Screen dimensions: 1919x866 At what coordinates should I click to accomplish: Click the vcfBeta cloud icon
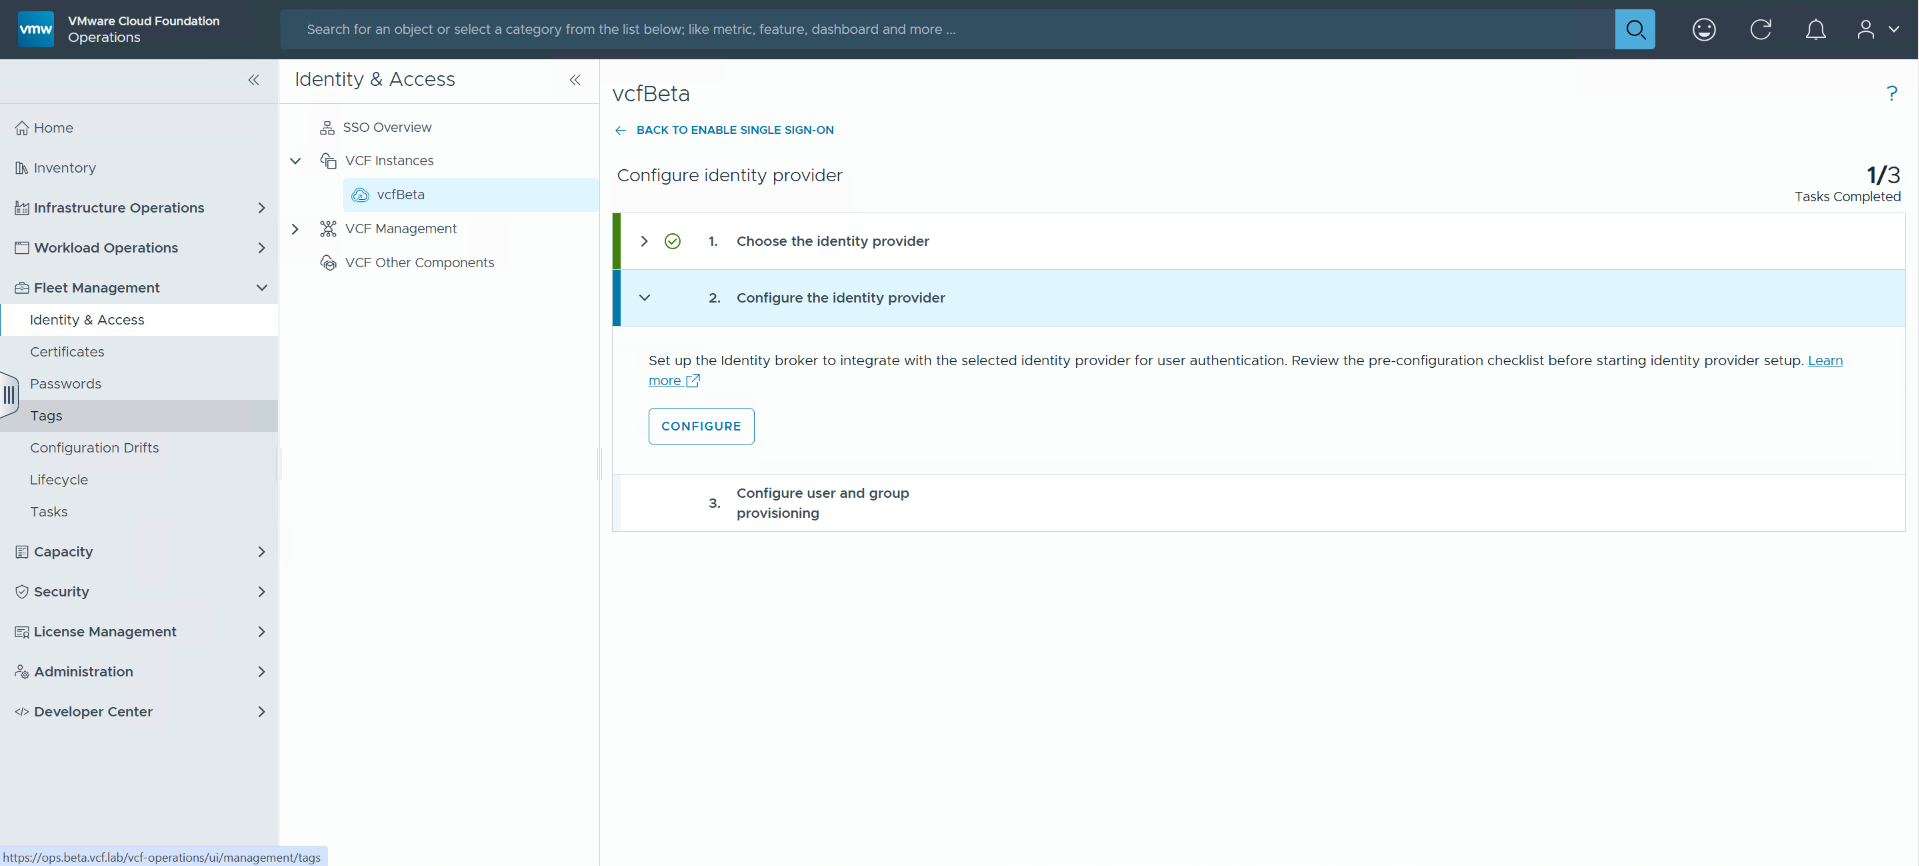pyautogui.click(x=360, y=195)
